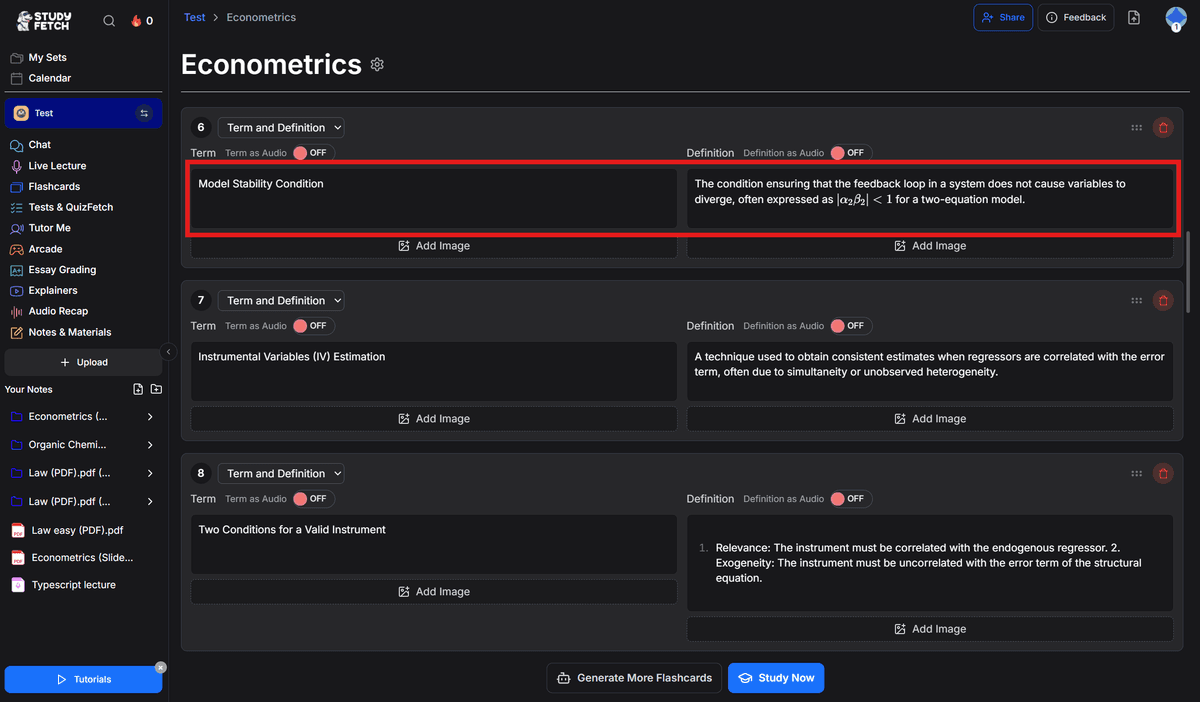Screen dimensions: 1200x702
Task: Turn on Term as Audio for card 8
Action: point(312,499)
